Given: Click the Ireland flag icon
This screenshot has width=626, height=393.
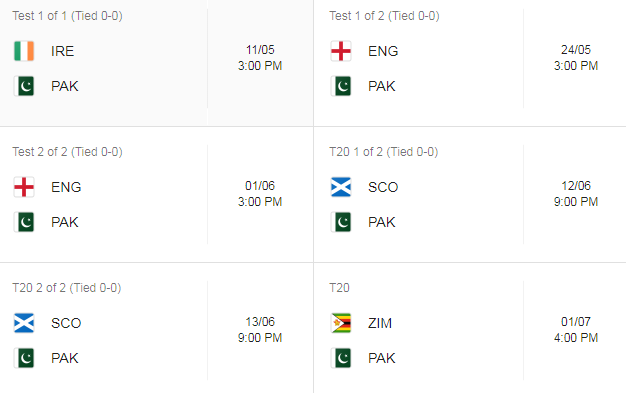Looking at the screenshot, I should (24, 51).
